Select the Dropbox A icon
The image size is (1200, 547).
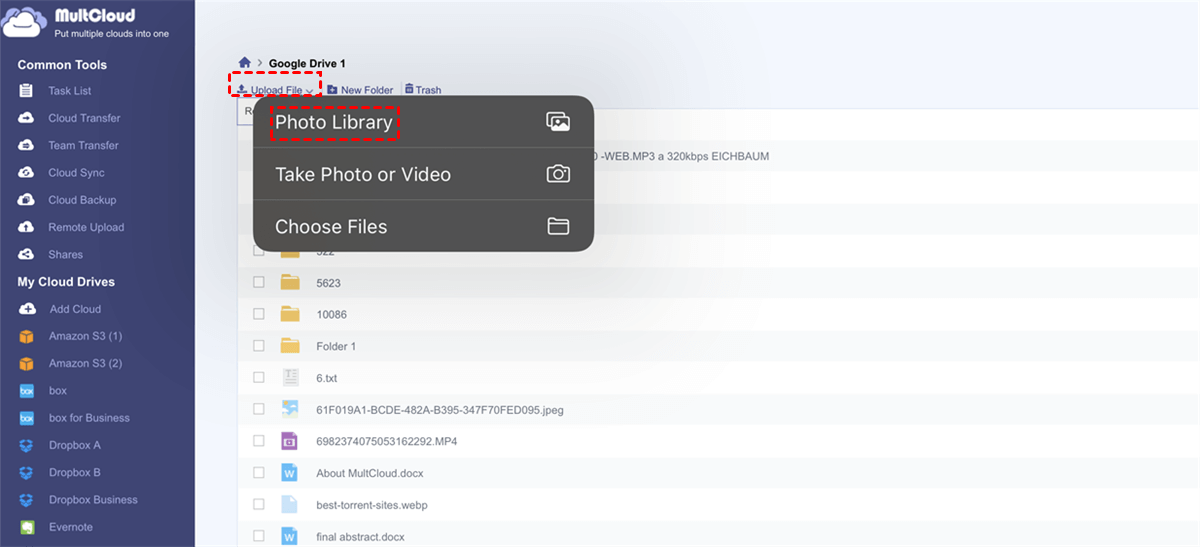[28, 445]
